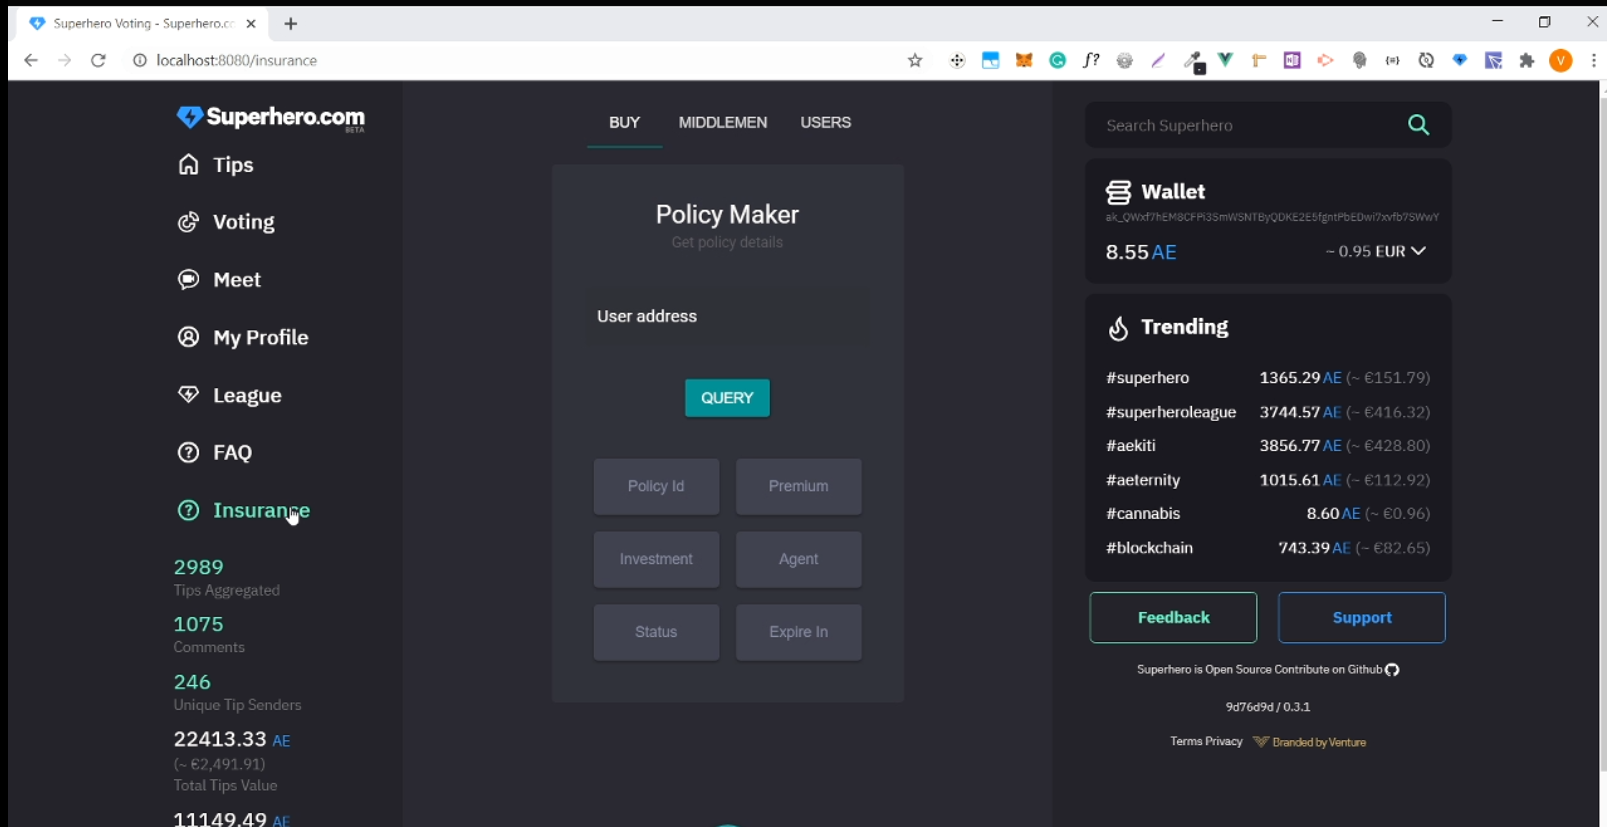
Task: Click the wallet address text
Action: tap(1272, 217)
